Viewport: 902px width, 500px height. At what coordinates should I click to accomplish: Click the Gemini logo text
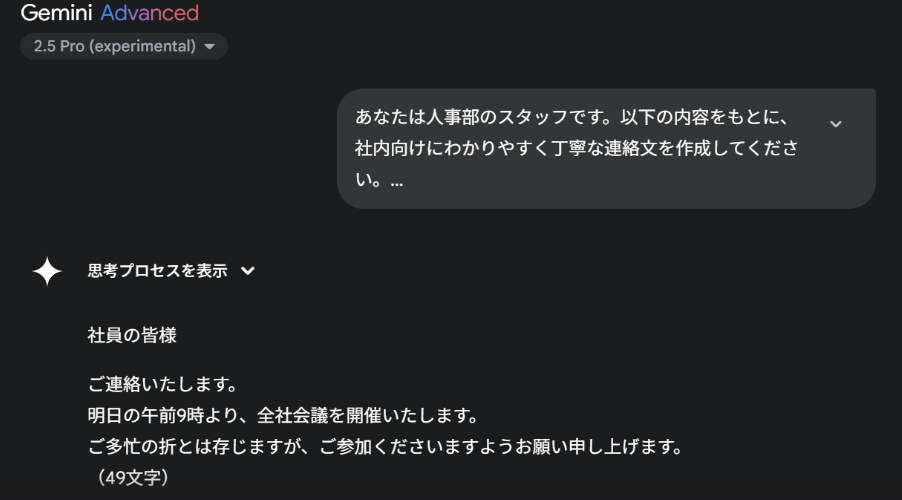(x=56, y=13)
